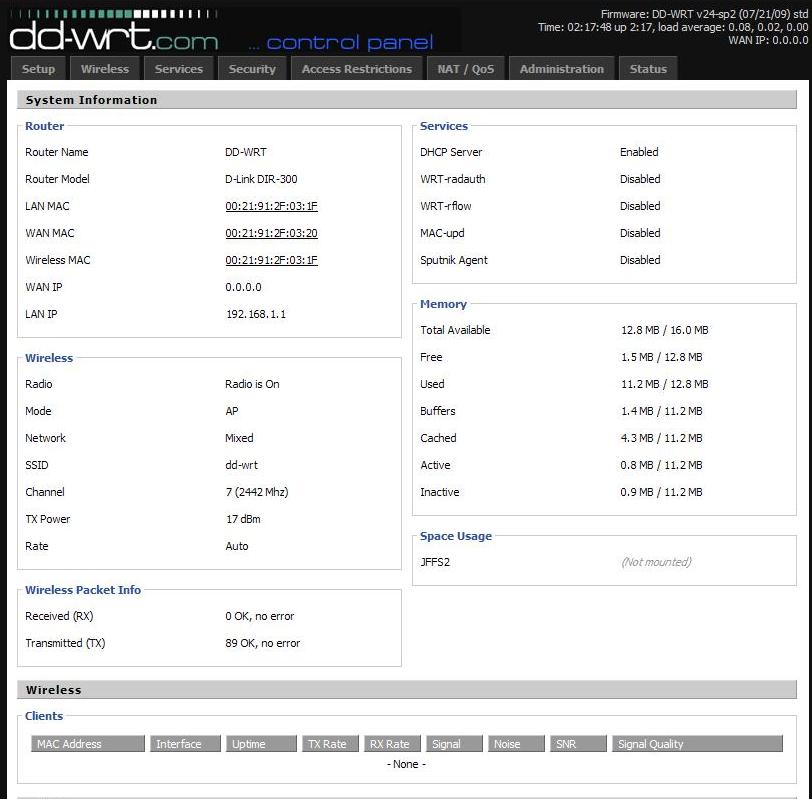Click the channel value 7 (2442 Mhz)
The height and width of the screenshot is (799, 812).
256,492
